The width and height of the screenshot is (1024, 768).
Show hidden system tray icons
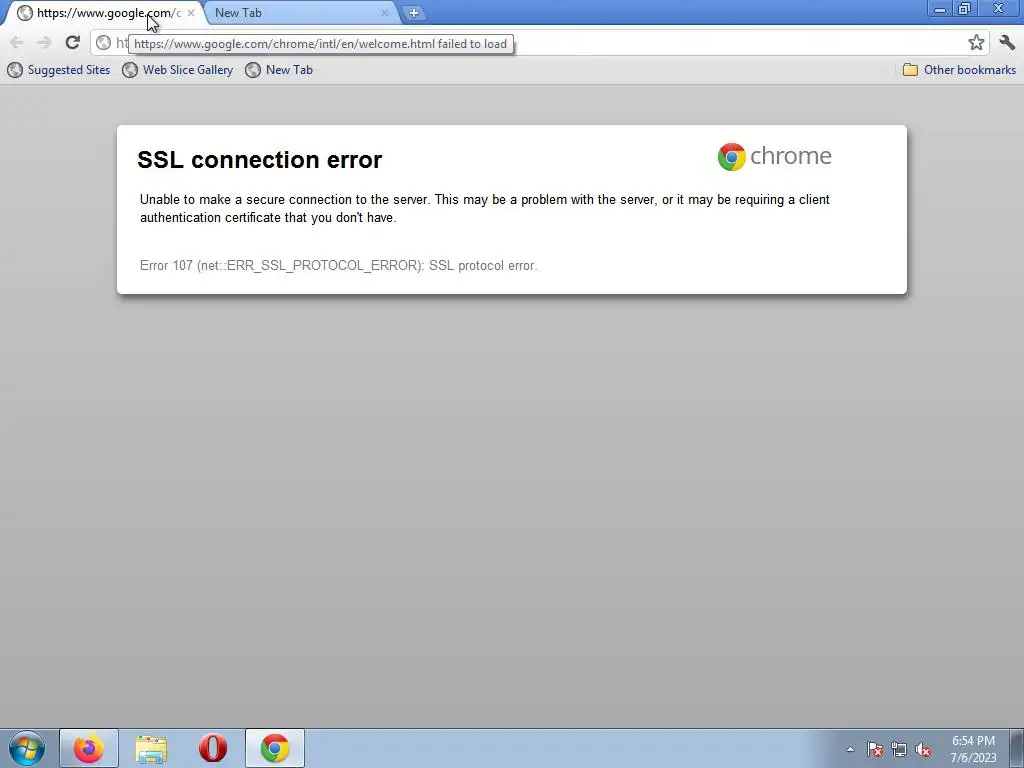tap(850, 749)
